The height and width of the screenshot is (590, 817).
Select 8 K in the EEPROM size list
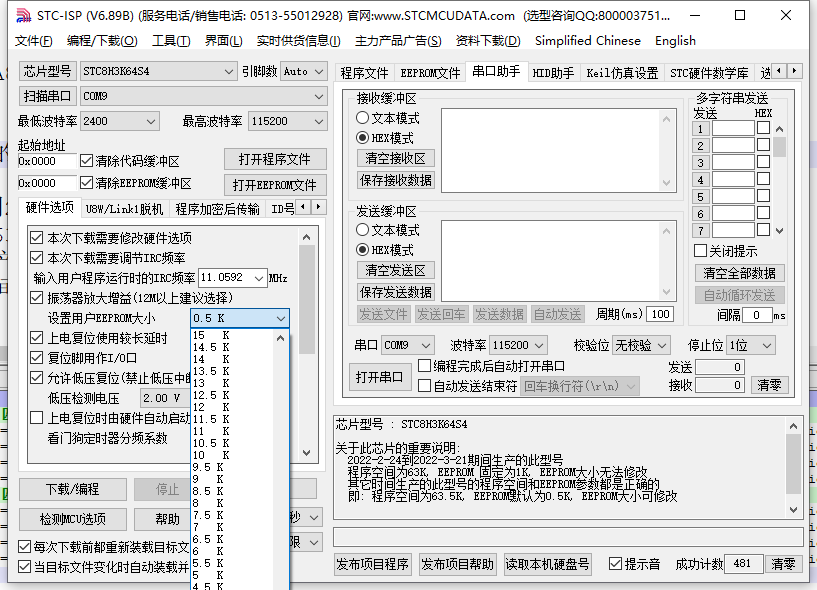click(233, 503)
